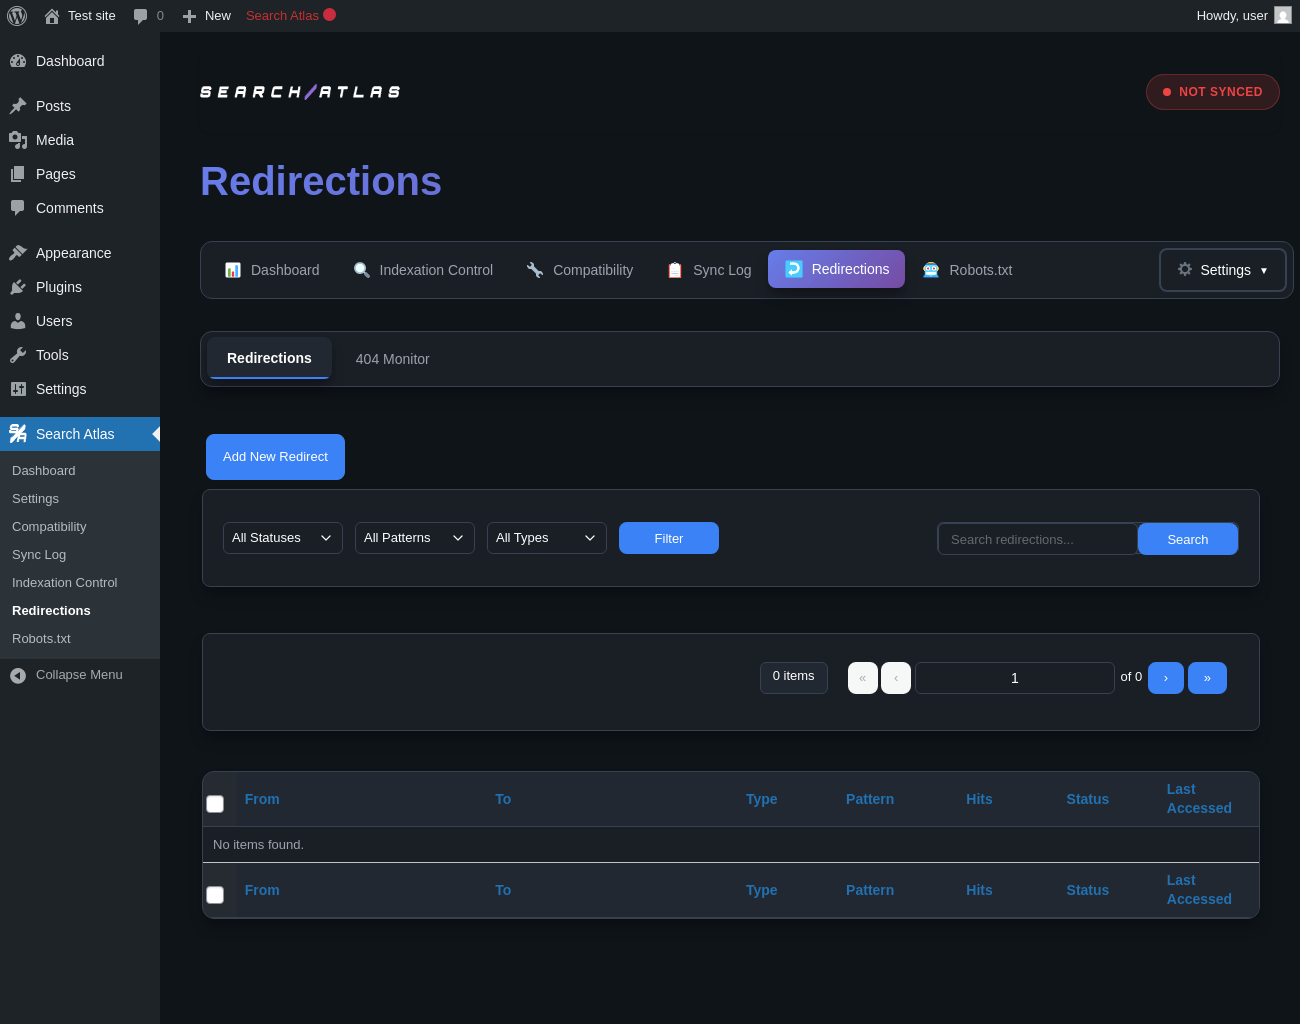Sort by Status column in table header

pos(1088,799)
